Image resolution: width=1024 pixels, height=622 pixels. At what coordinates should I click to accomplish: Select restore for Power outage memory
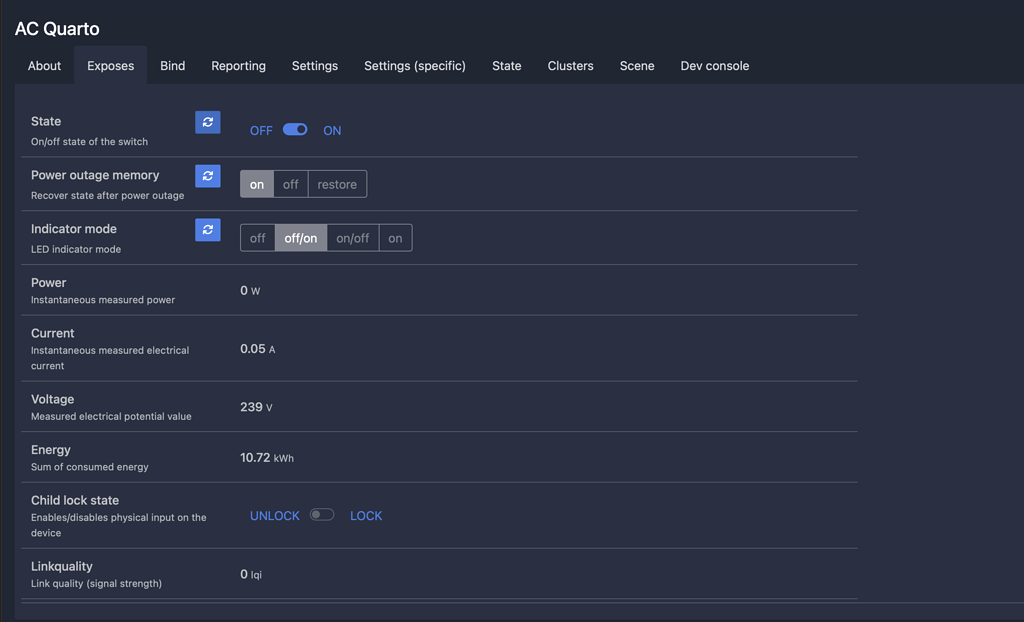click(337, 183)
